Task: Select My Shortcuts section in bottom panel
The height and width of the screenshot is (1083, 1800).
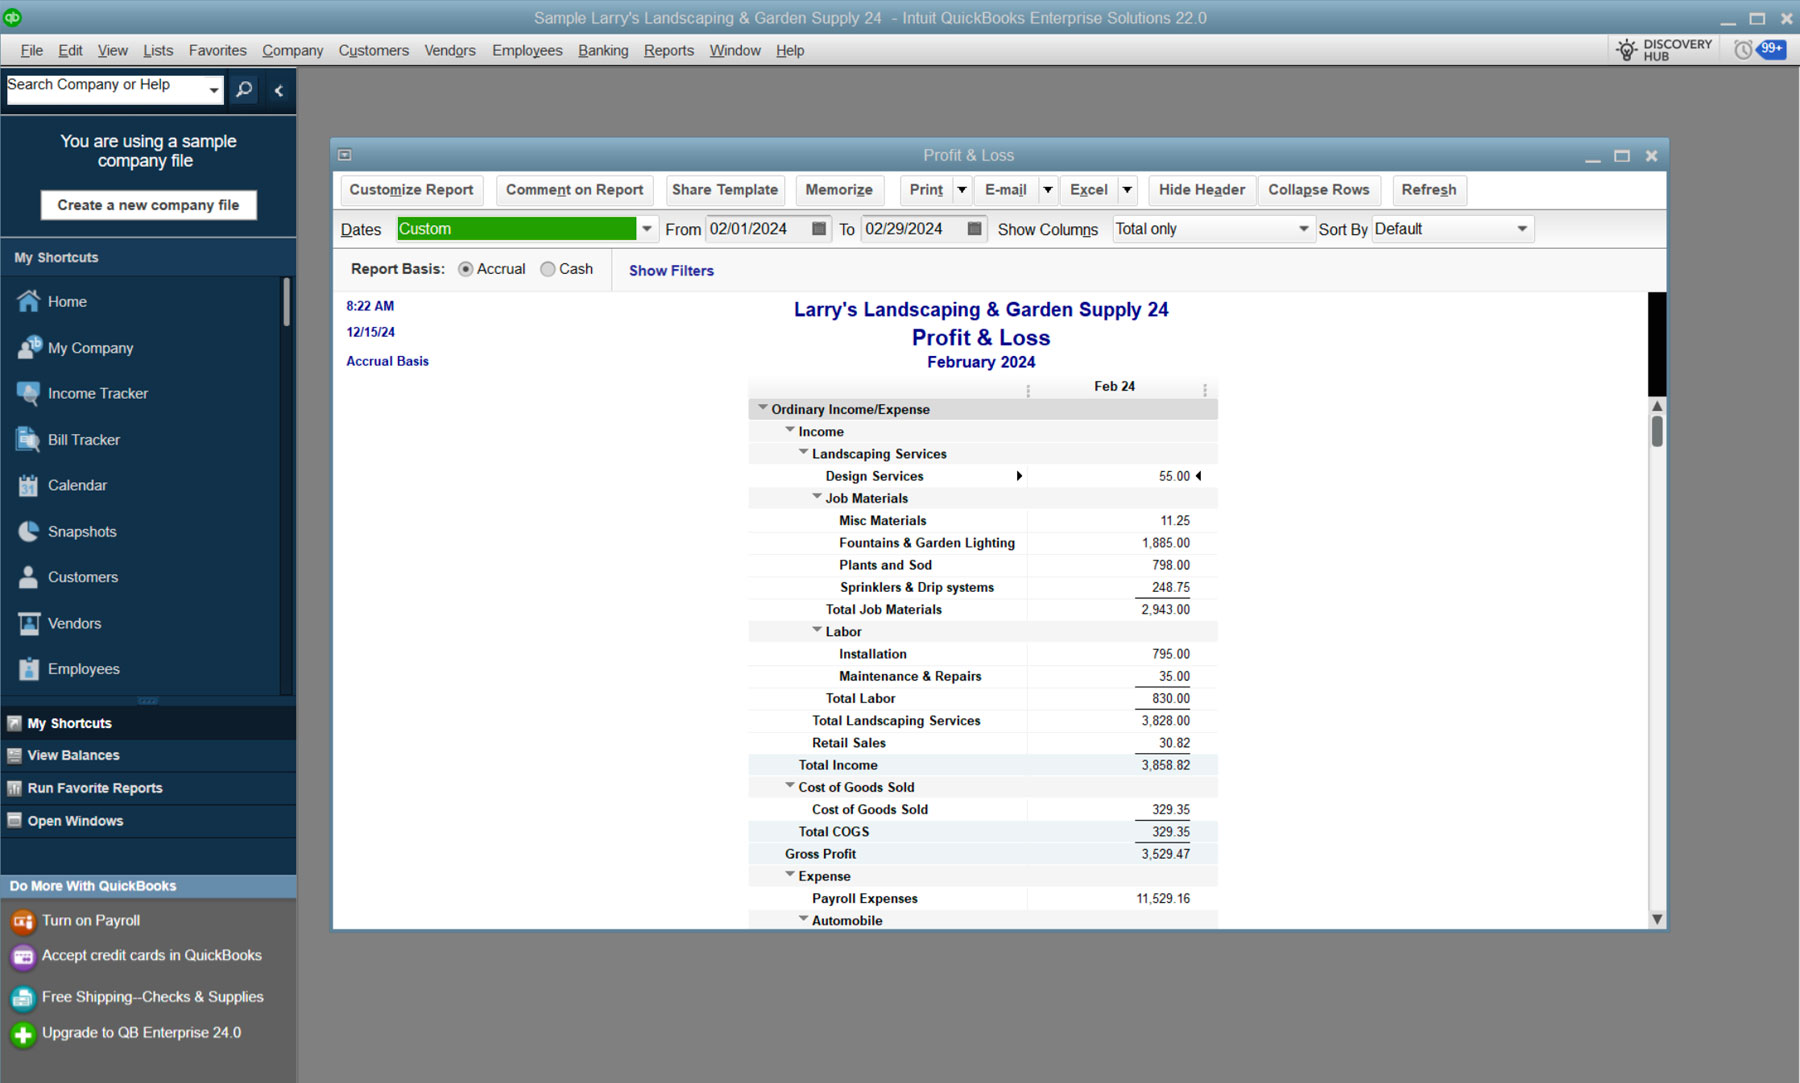Action: pos(148,723)
